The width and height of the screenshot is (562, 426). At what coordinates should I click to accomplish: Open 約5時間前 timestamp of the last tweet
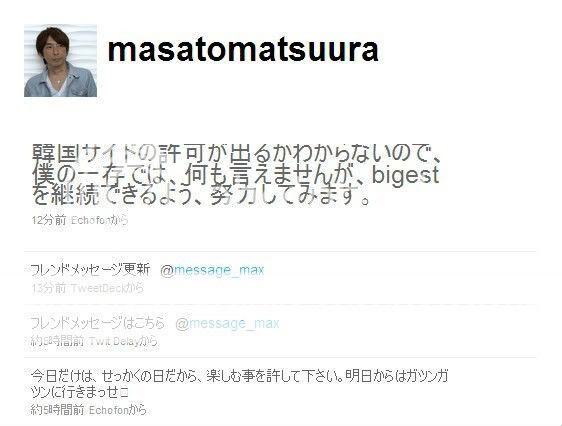tap(57, 410)
